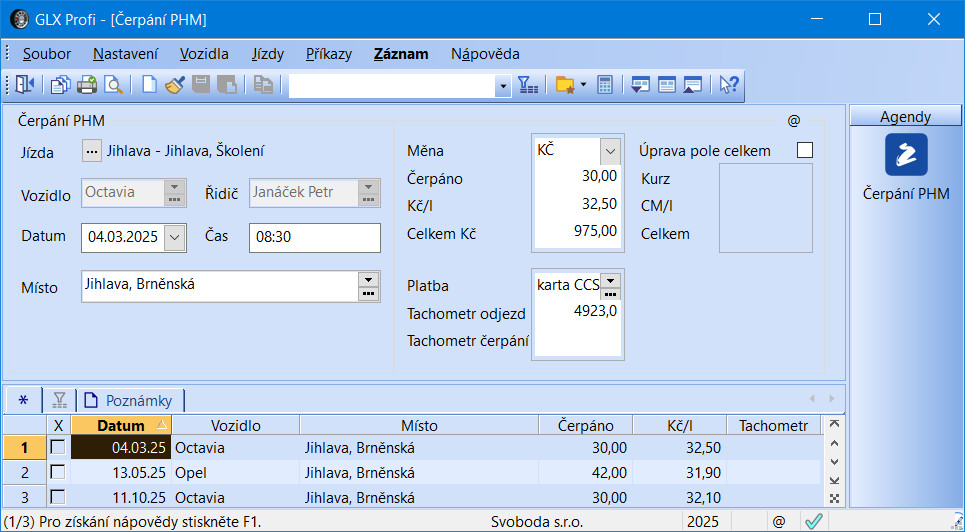
Task: Click the filter funnel toolbar icon
Action: [x=528, y=85]
